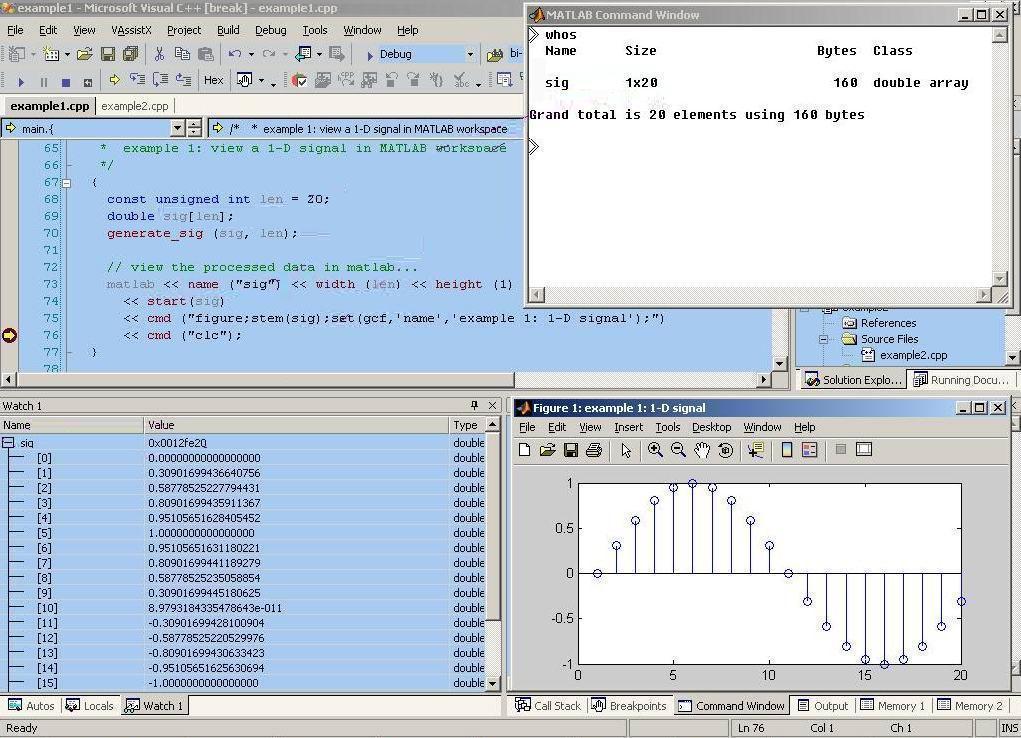
Task: Activate Rotate 3D in the figure toolbar
Action: point(726,449)
